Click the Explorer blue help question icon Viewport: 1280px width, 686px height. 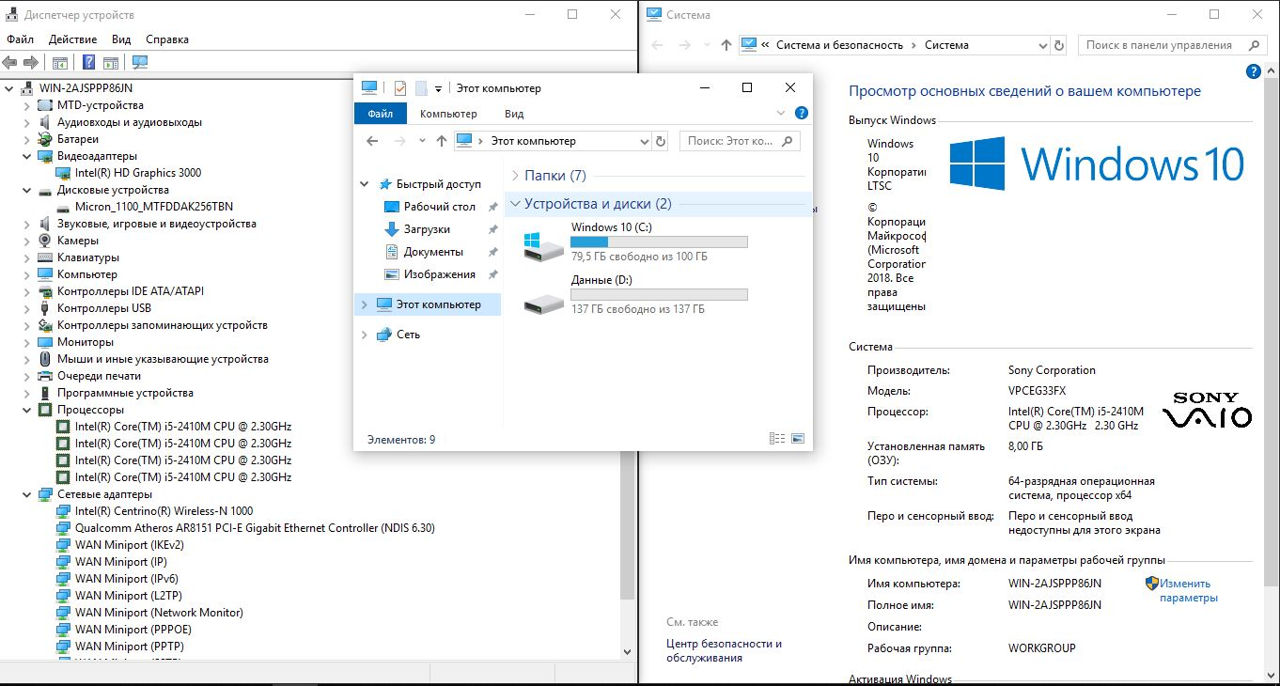click(x=800, y=114)
